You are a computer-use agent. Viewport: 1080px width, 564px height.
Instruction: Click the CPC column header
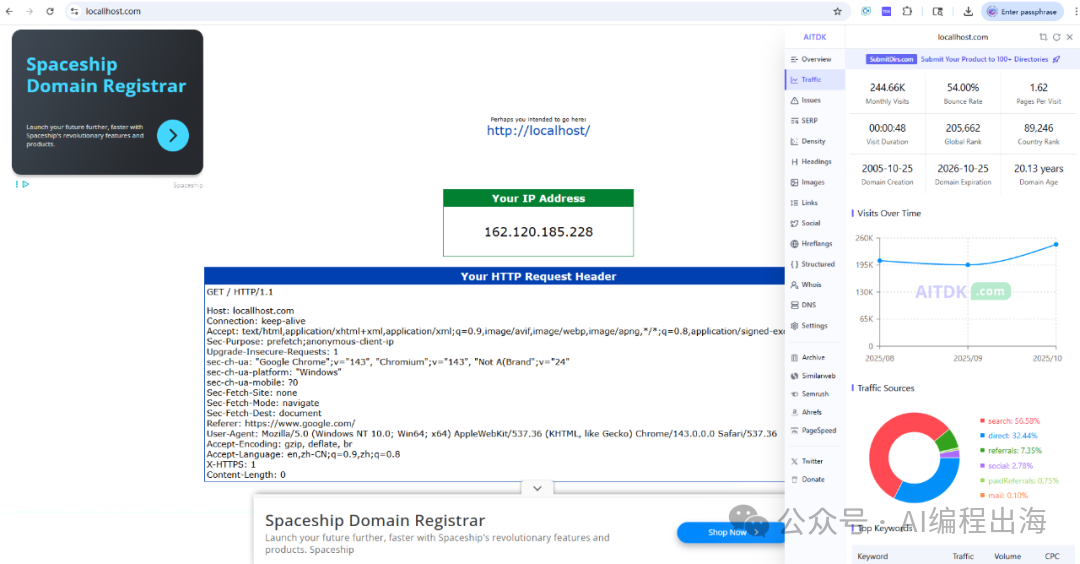pyautogui.click(x=1052, y=556)
